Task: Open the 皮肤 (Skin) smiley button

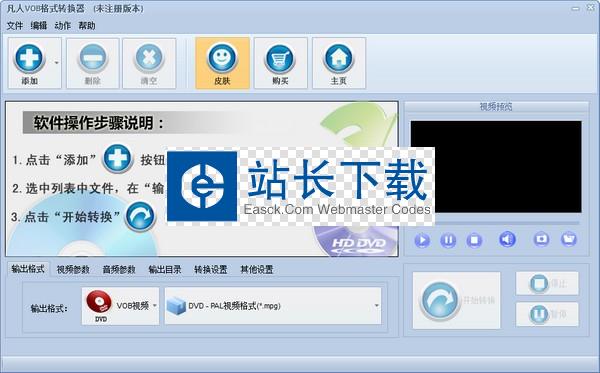Action: click(x=222, y=63)
